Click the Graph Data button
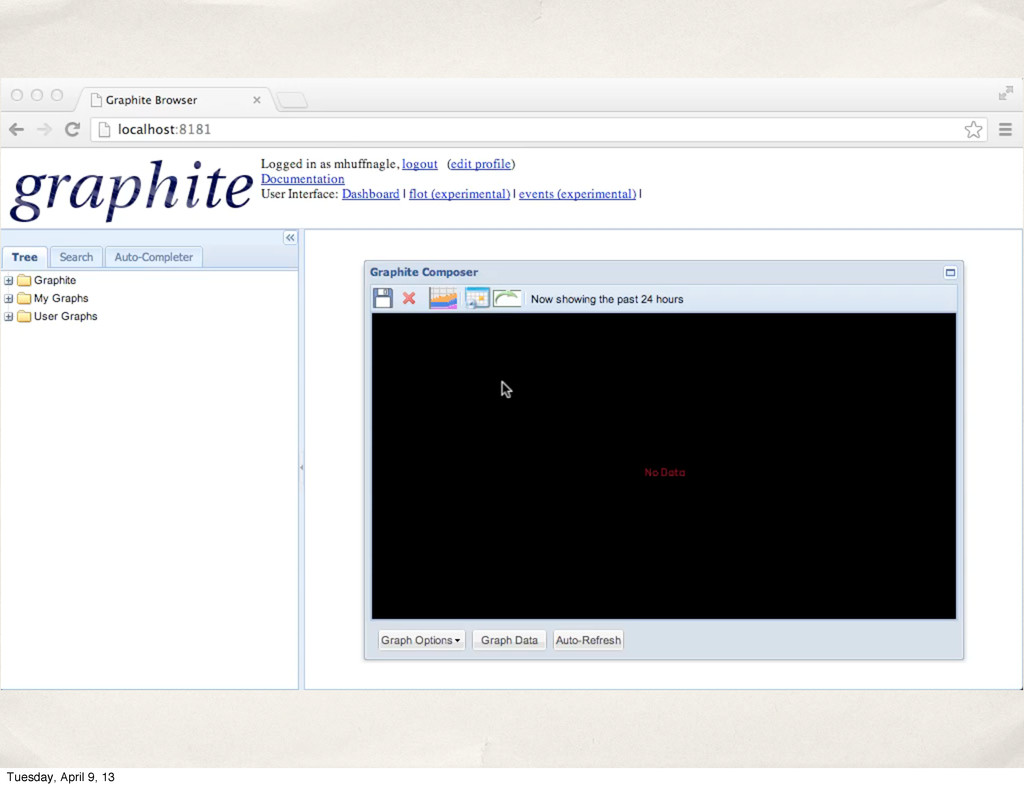 pos(509,640)
